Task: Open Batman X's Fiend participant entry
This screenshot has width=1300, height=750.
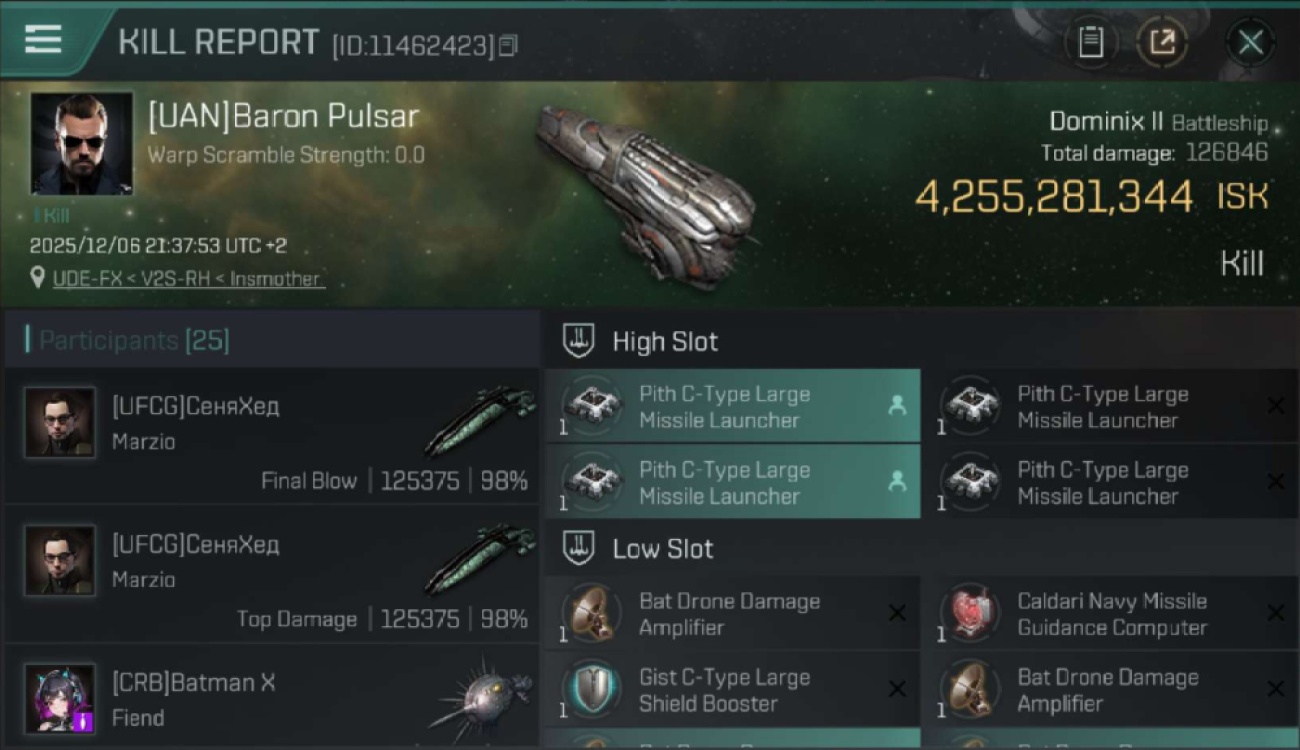Action: (271, 698)
